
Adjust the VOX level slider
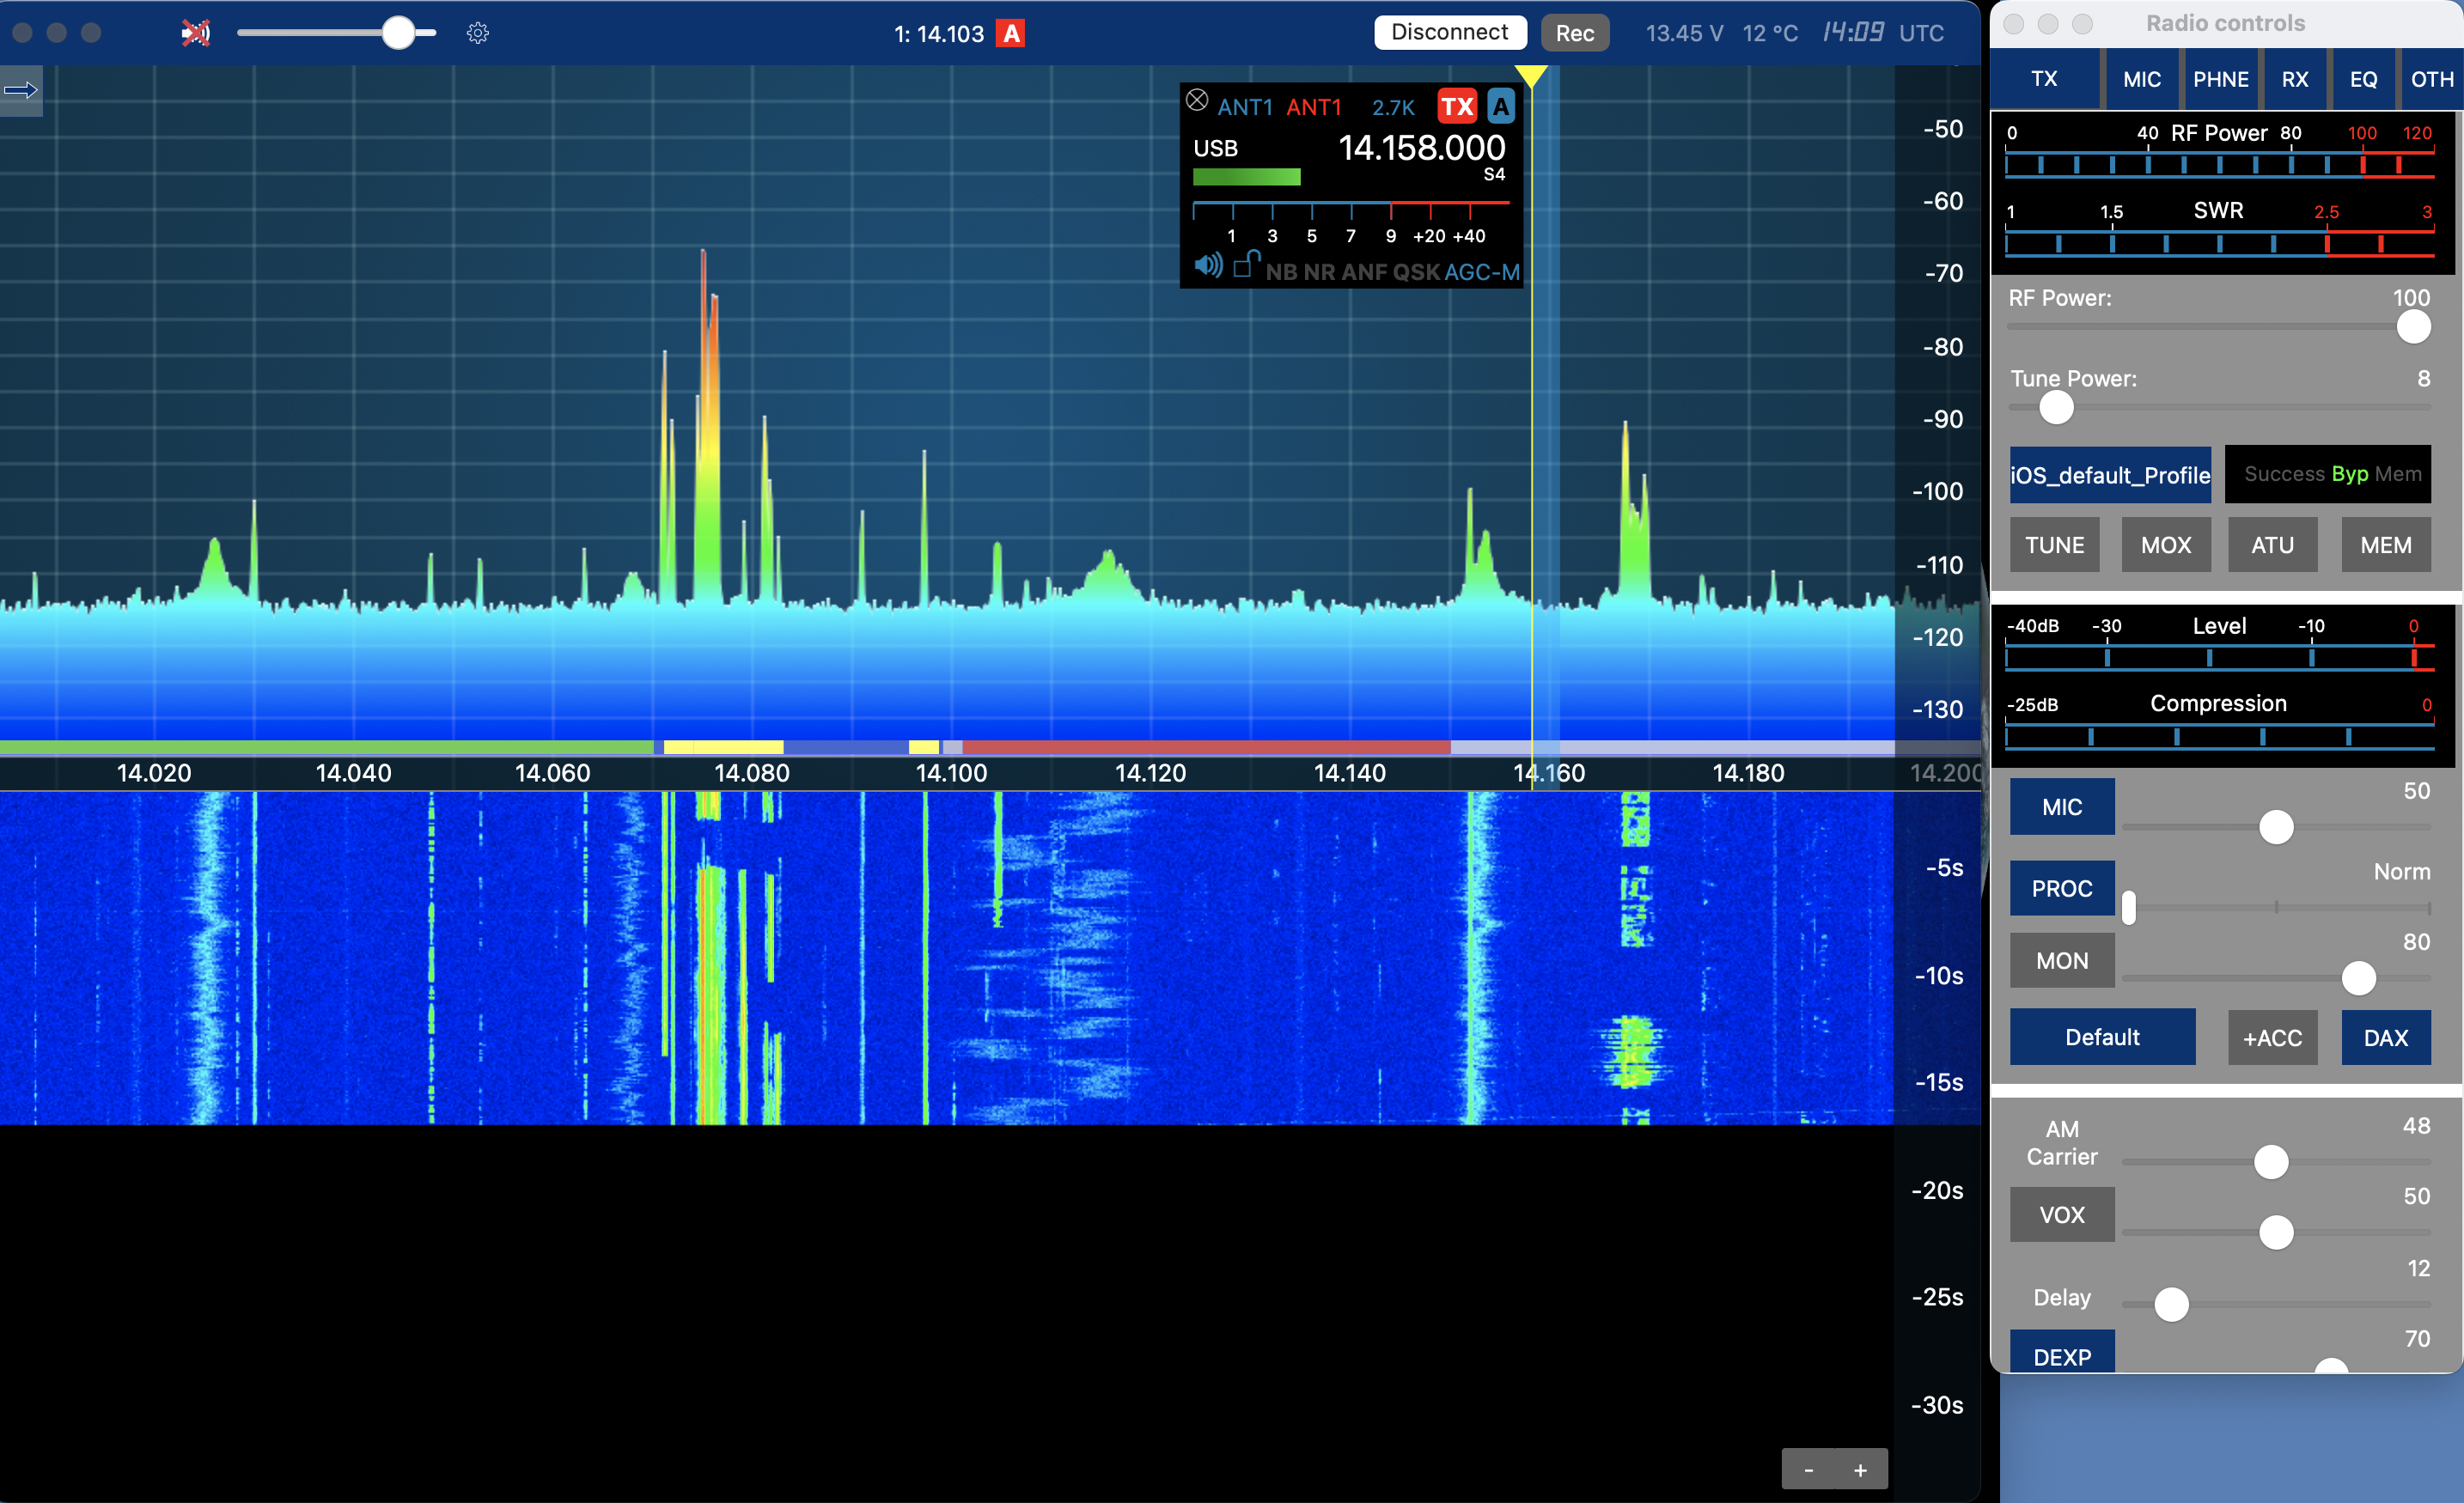(x=2276, y=1232)
